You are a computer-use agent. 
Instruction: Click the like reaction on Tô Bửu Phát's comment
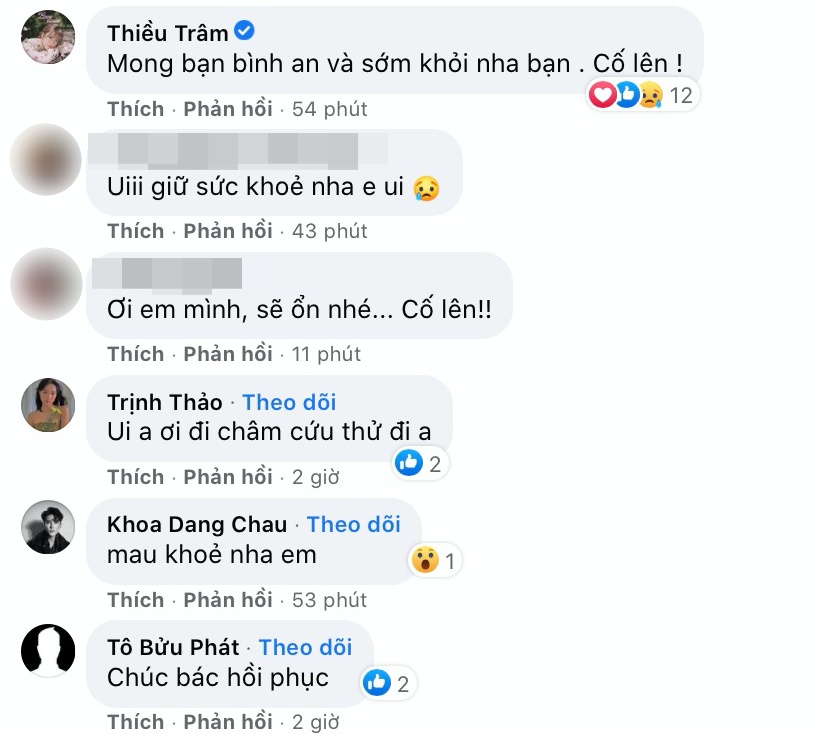coord(376,683)
